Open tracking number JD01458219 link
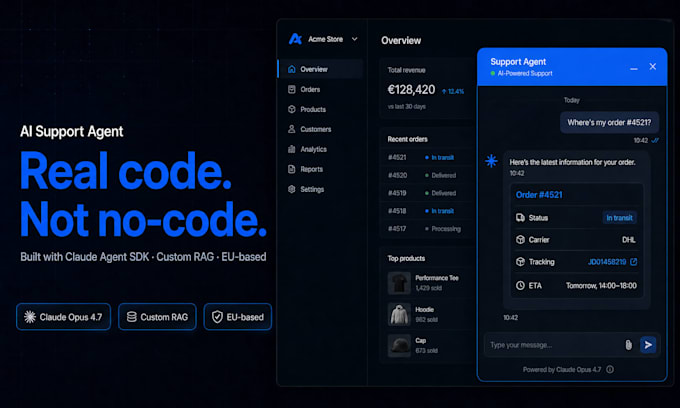Viewport: 680px width, 408px height. (x=607, y=262)
